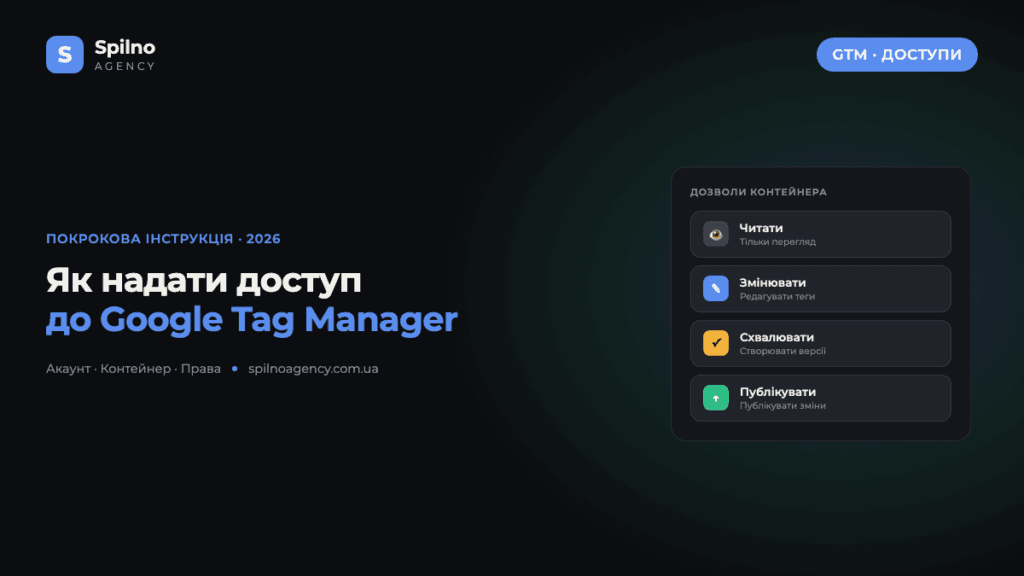Click the Редагувати теги subtitle
The image size is (1024, 576).
(777, 296)
